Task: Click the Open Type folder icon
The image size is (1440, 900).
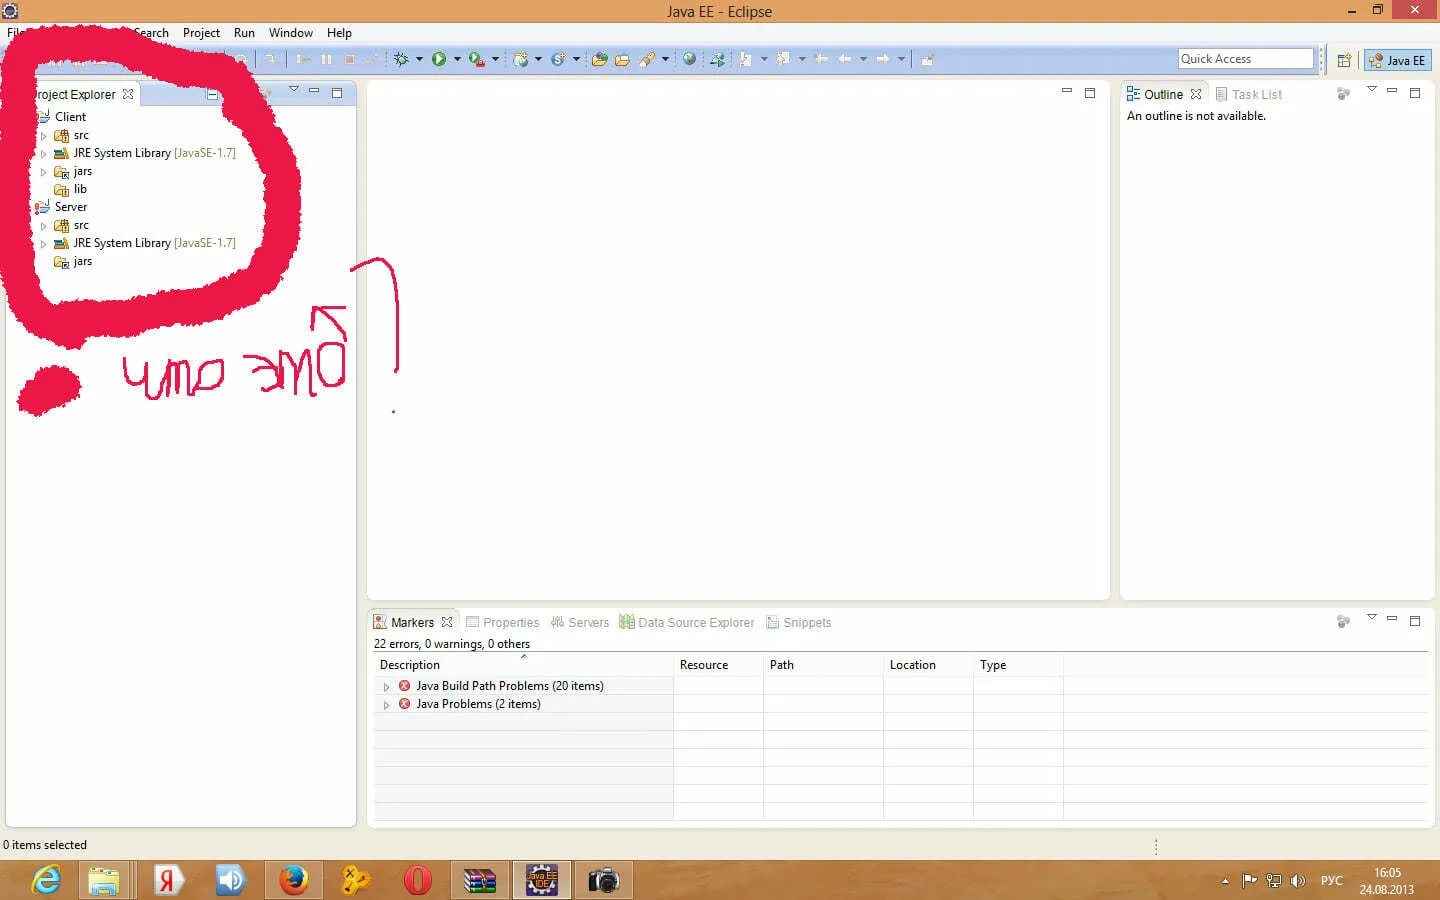Action: click(599, 59)
